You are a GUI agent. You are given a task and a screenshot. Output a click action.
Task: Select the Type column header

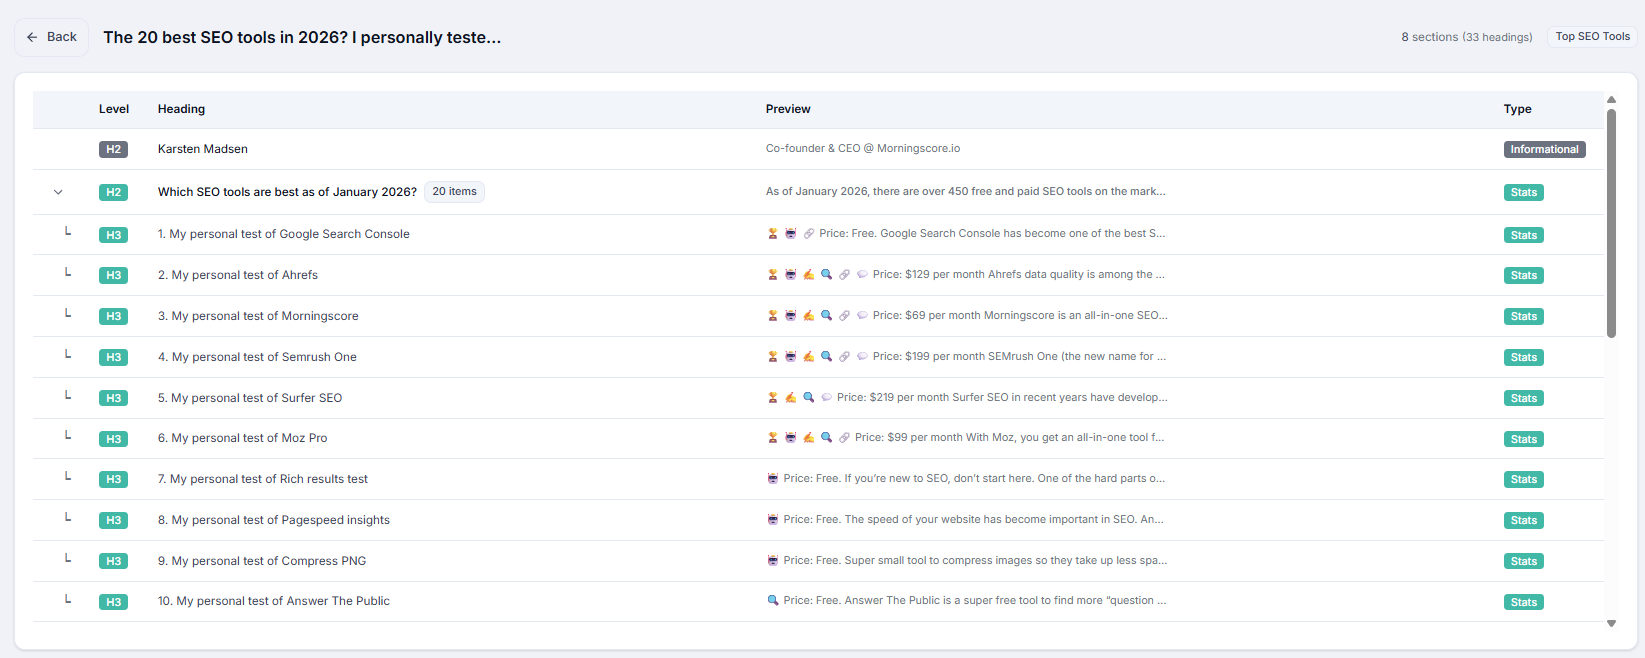click(x=1517, y=109)
